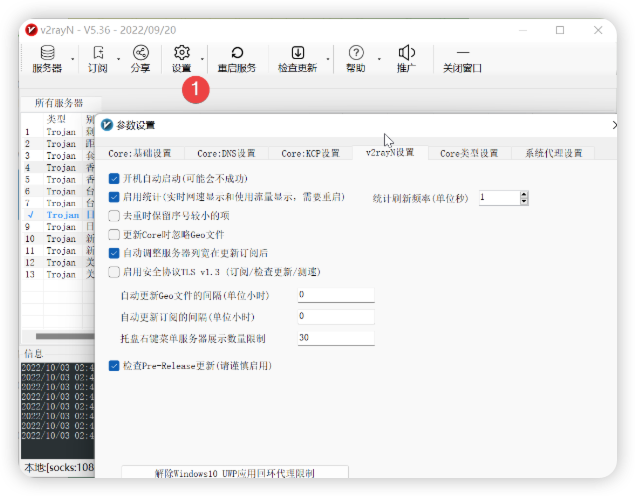635x496 pixels.
Task: Expand the dropdown arrow beside 订阅
Action: point(119,59)
